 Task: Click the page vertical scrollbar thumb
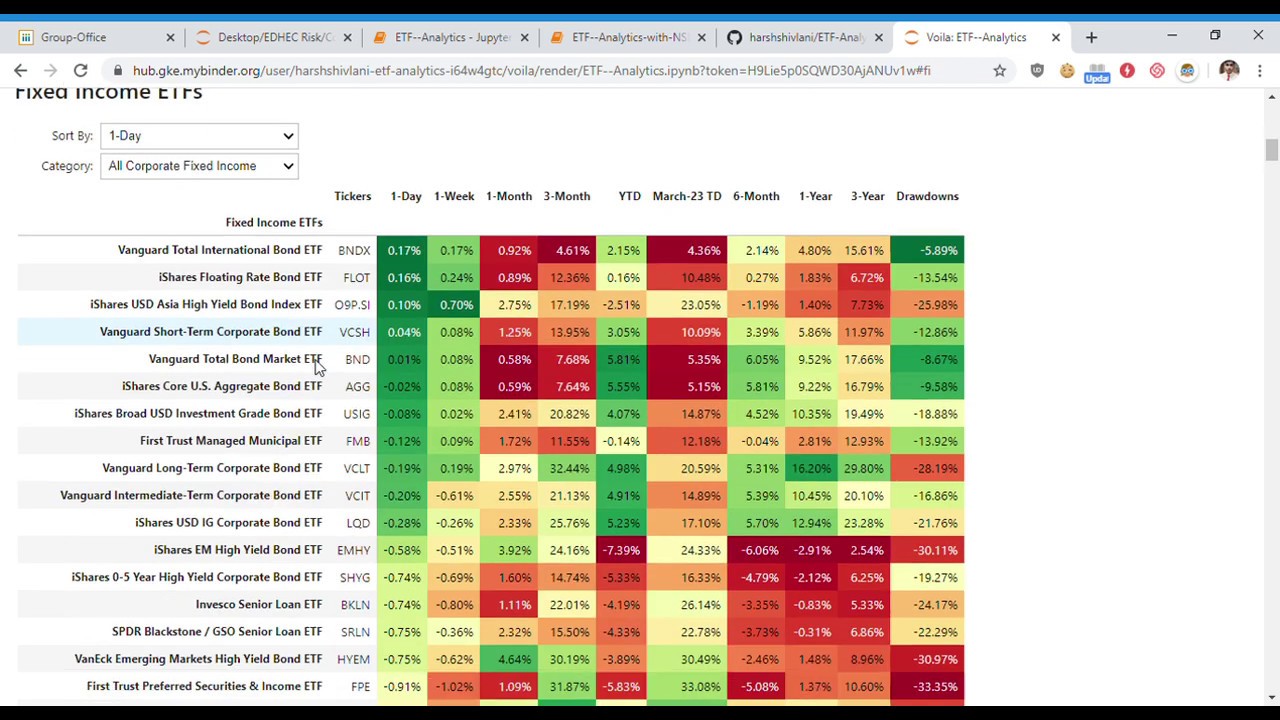pos(1271,150)
